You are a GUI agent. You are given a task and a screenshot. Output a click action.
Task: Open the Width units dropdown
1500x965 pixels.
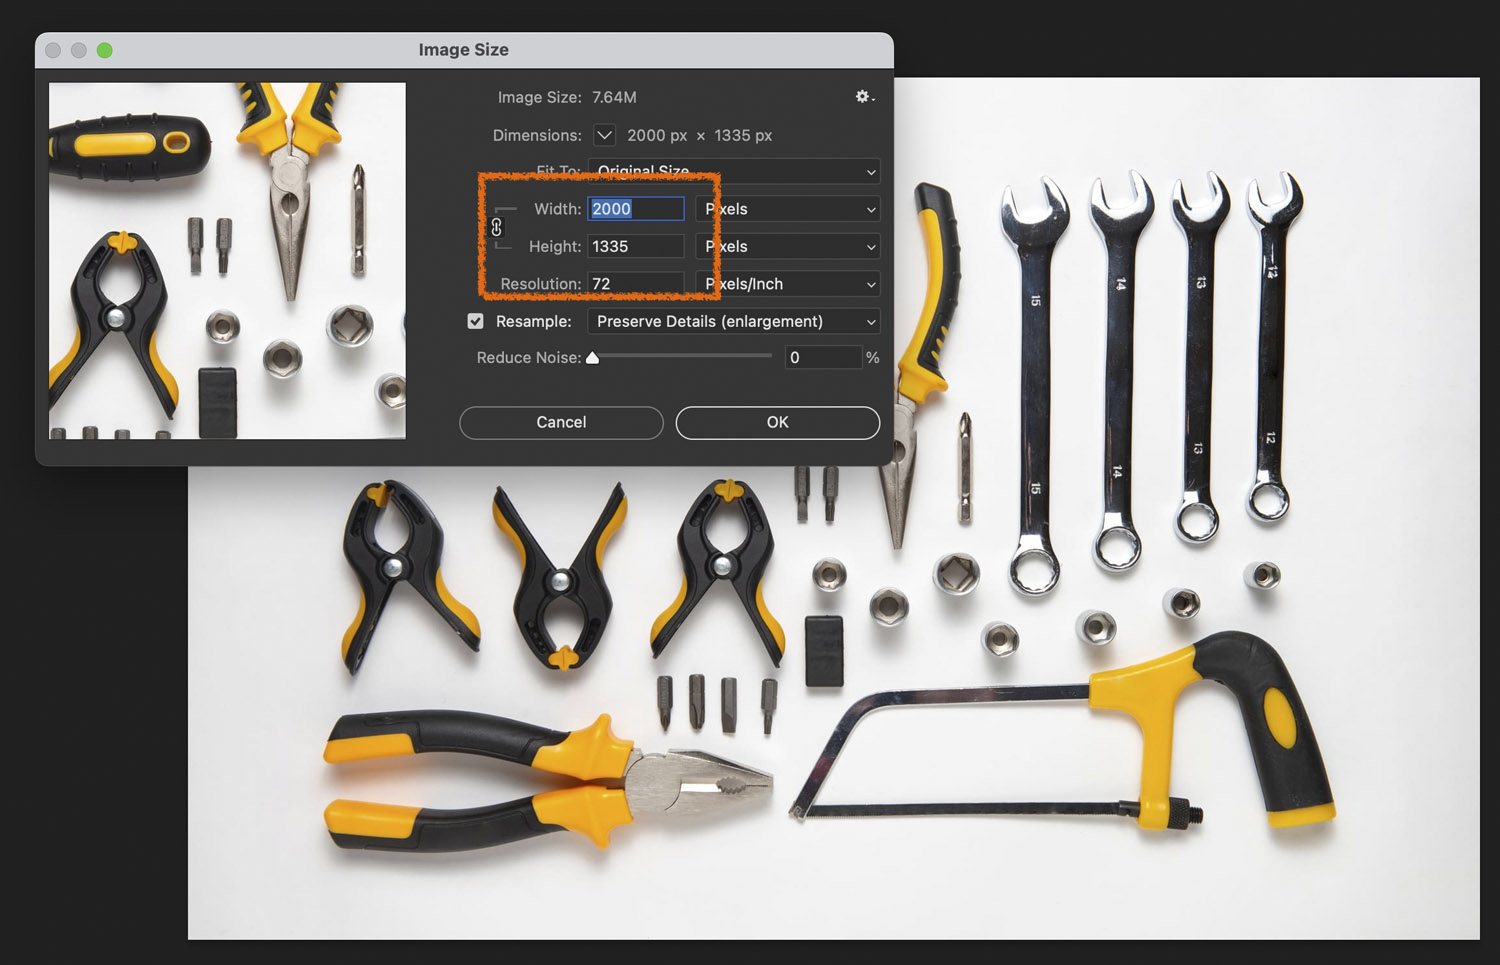tap(788, 209)
